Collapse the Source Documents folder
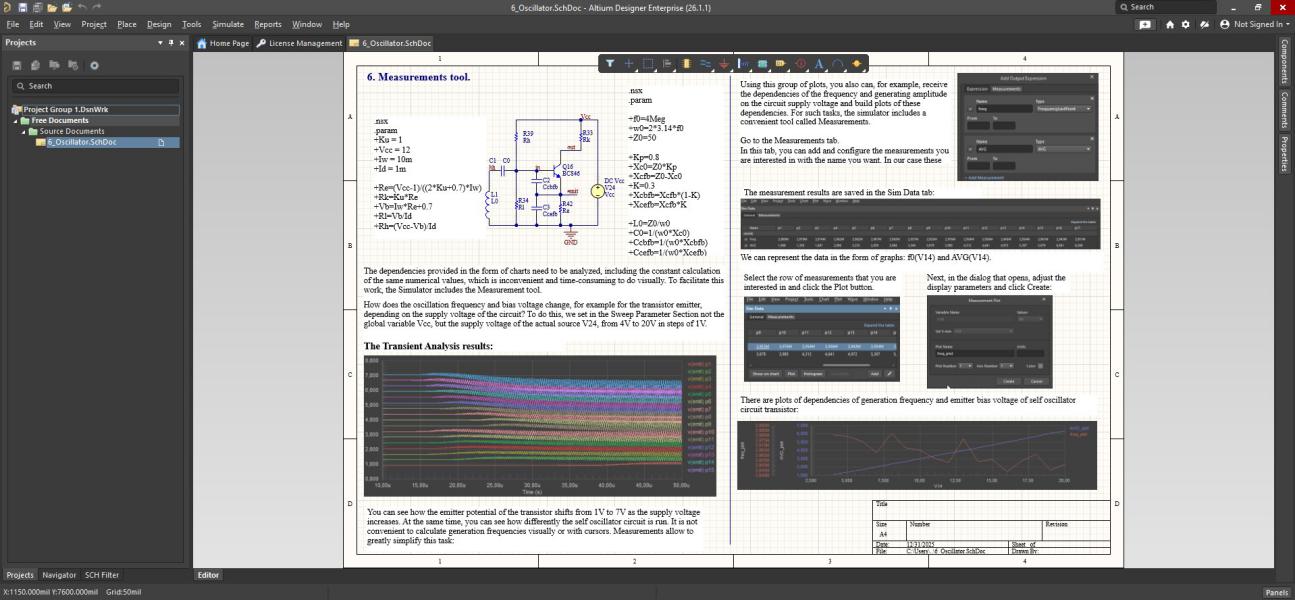1295x600 pixels. 25,131
